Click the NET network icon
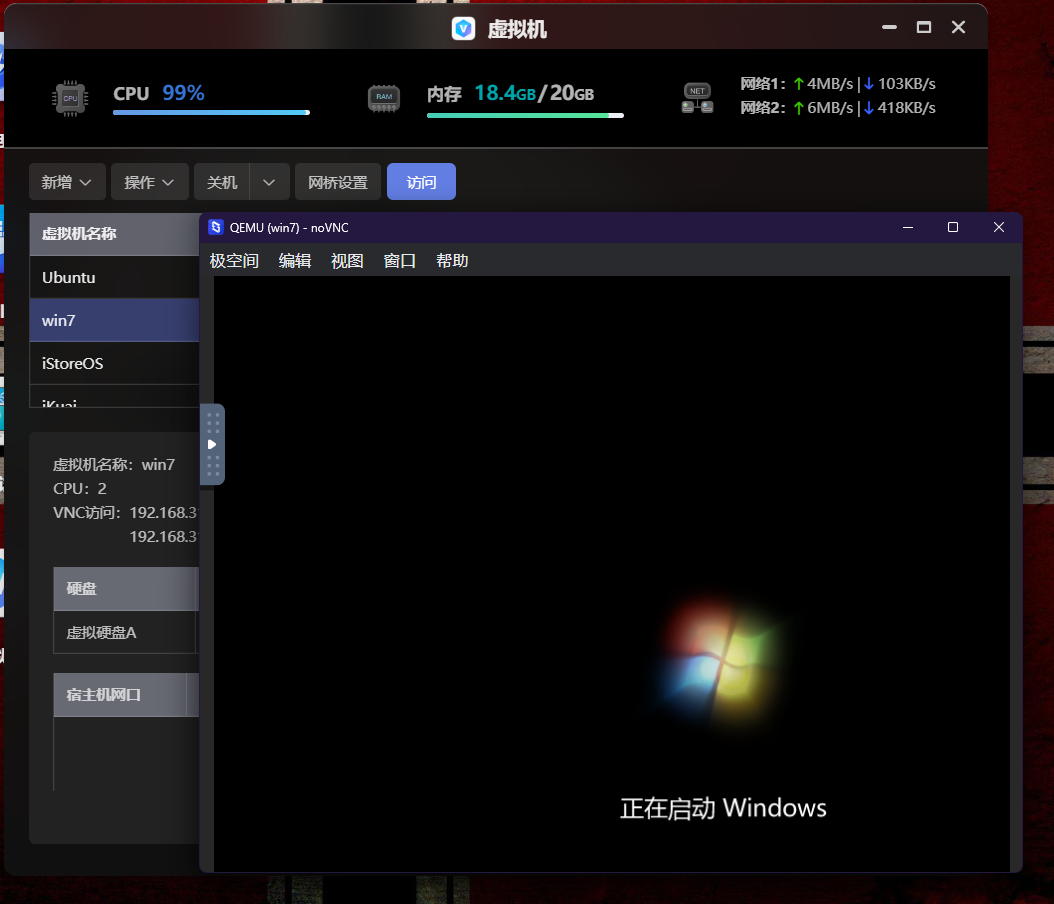 tap(697, 98)
